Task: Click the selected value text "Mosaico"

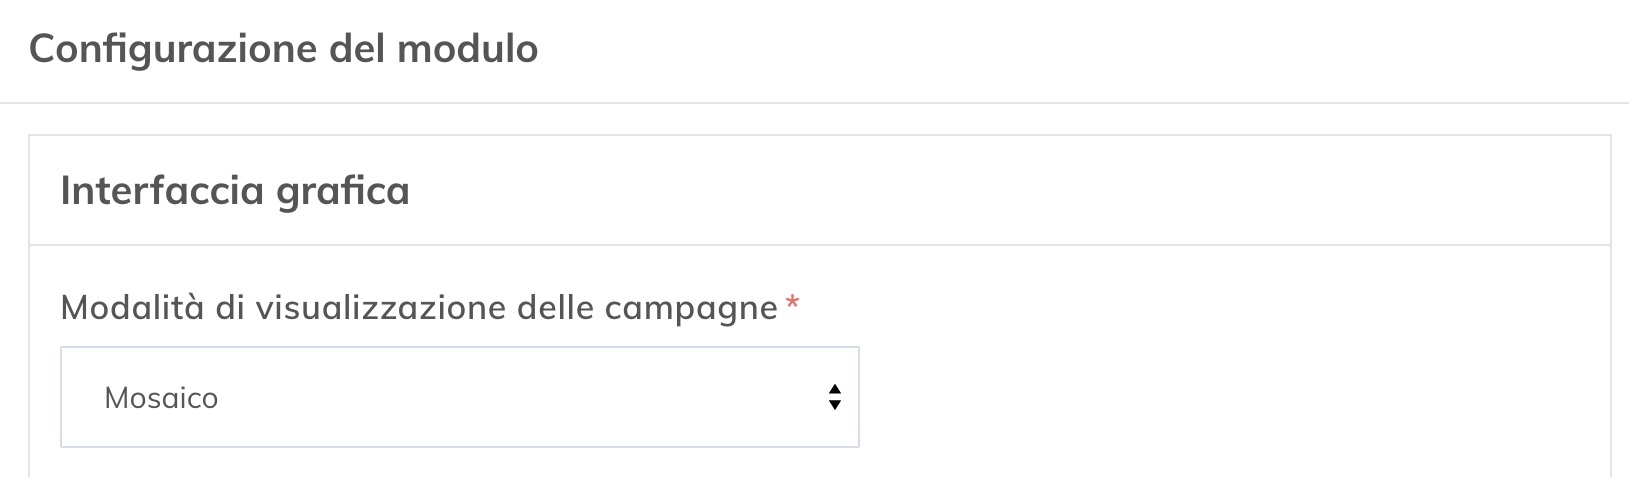Action: pyautogui.click(x=161, y=398)
